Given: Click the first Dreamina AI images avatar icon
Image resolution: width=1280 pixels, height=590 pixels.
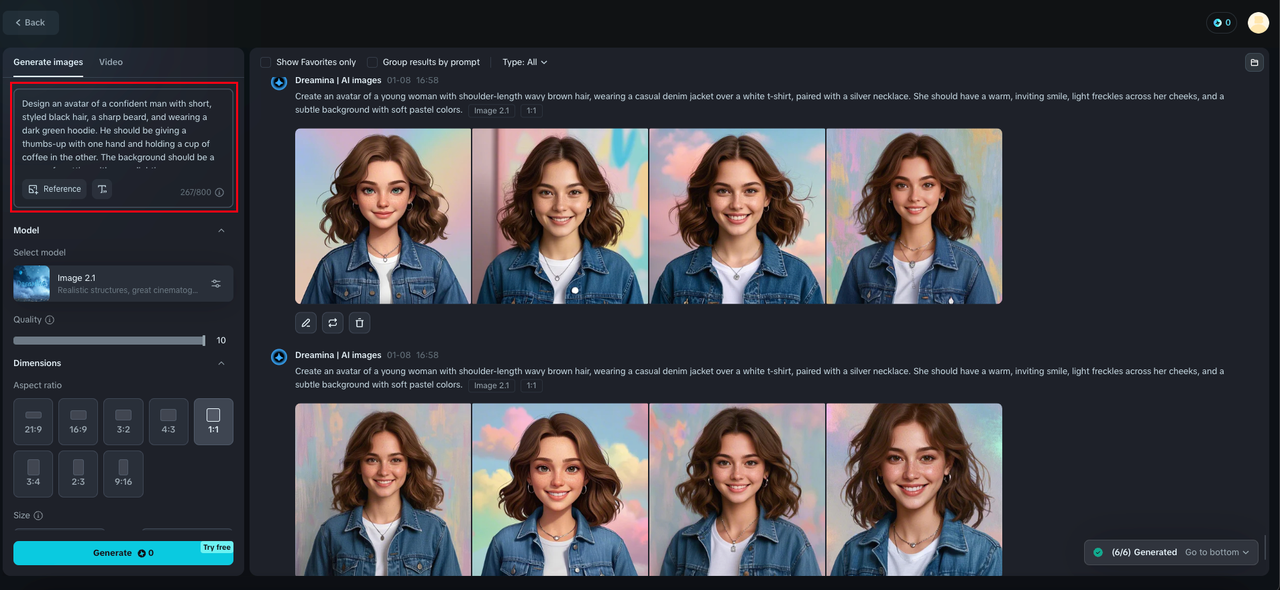Looking at the screenshot, I should coord(279,81).
